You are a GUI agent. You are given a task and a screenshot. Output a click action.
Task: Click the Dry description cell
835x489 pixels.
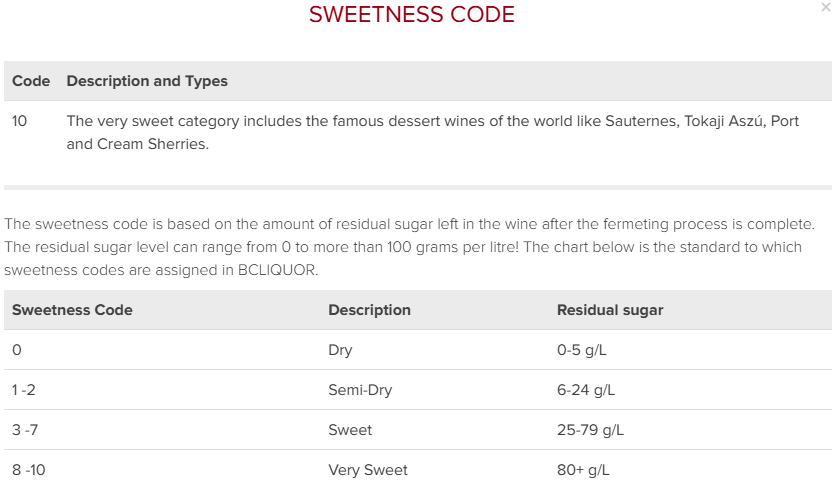pos(340,350)
